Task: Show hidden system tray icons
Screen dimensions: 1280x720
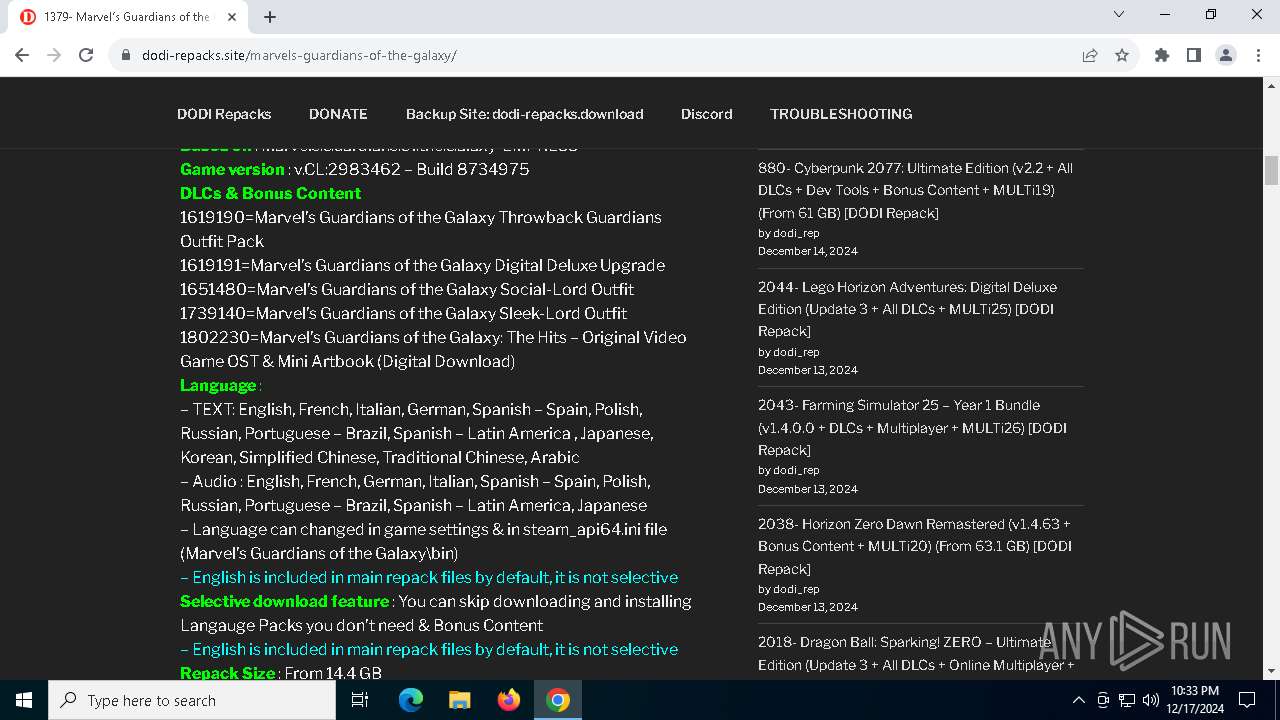Action: pos(1078,700)
